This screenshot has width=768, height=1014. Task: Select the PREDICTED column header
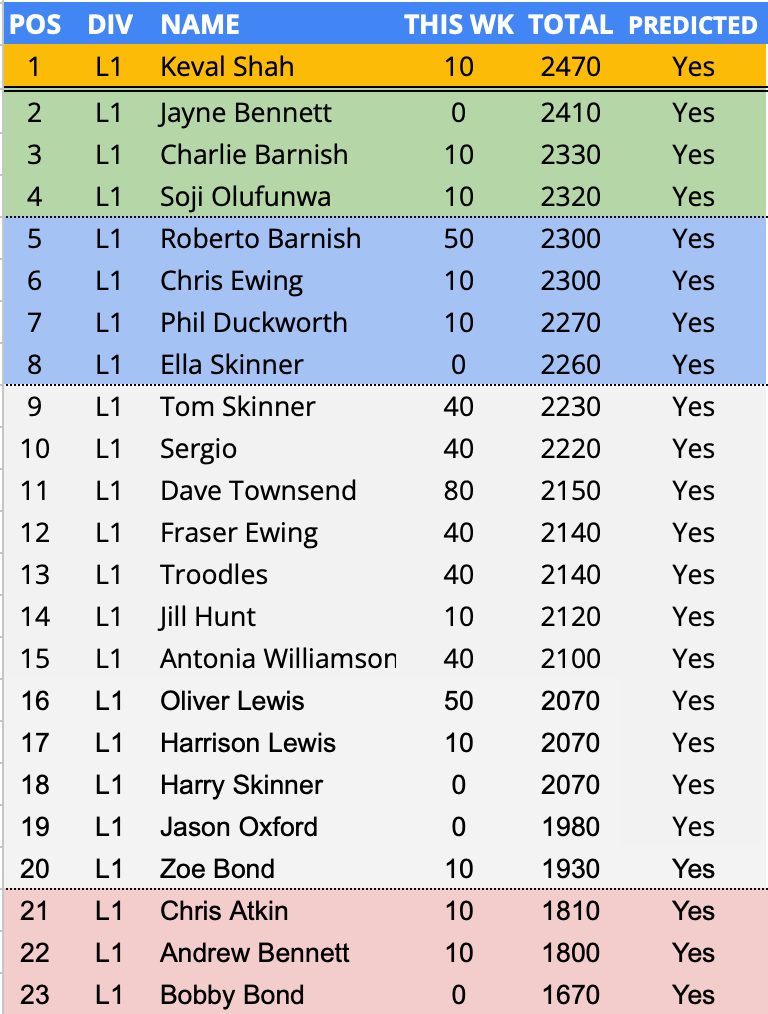693,25
